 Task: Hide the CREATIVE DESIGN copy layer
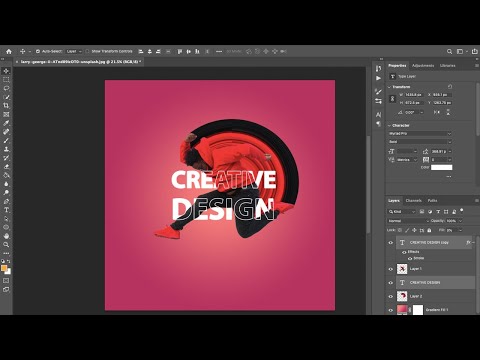pyautogui.click(x=391, y=243)
